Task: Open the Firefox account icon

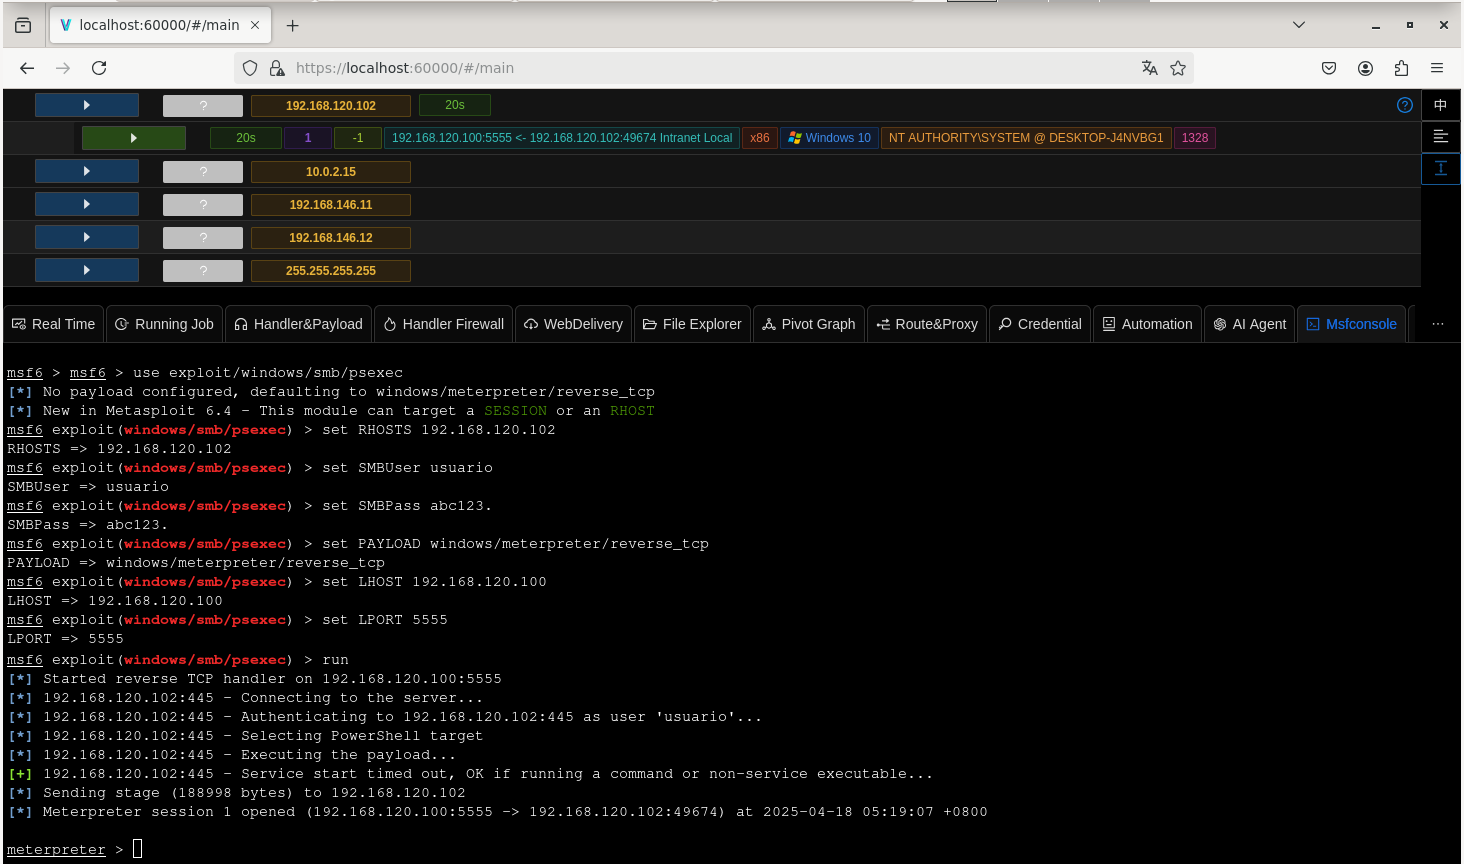Action: (x=1365, y=68)
